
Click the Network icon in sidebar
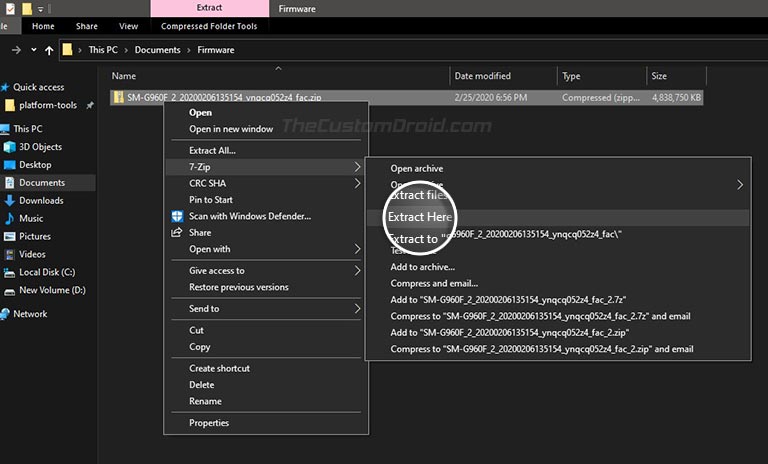5,314
